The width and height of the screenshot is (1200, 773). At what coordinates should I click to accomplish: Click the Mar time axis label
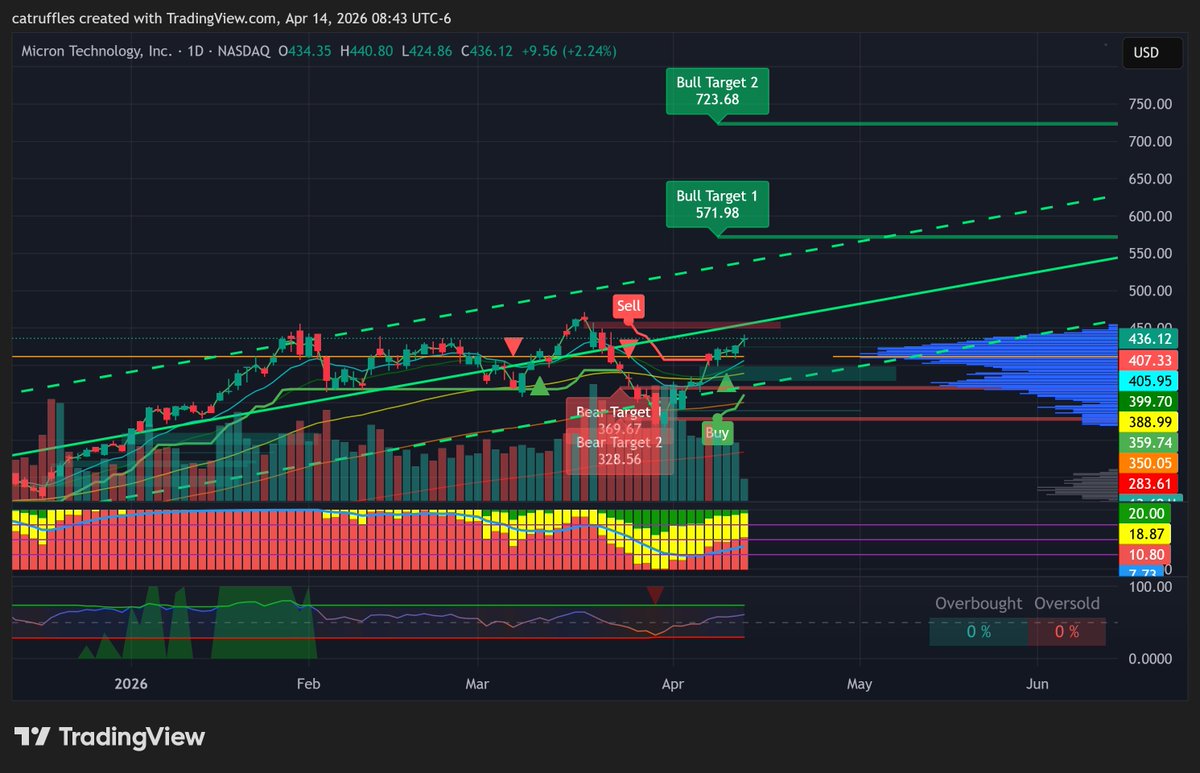[478, 685]
